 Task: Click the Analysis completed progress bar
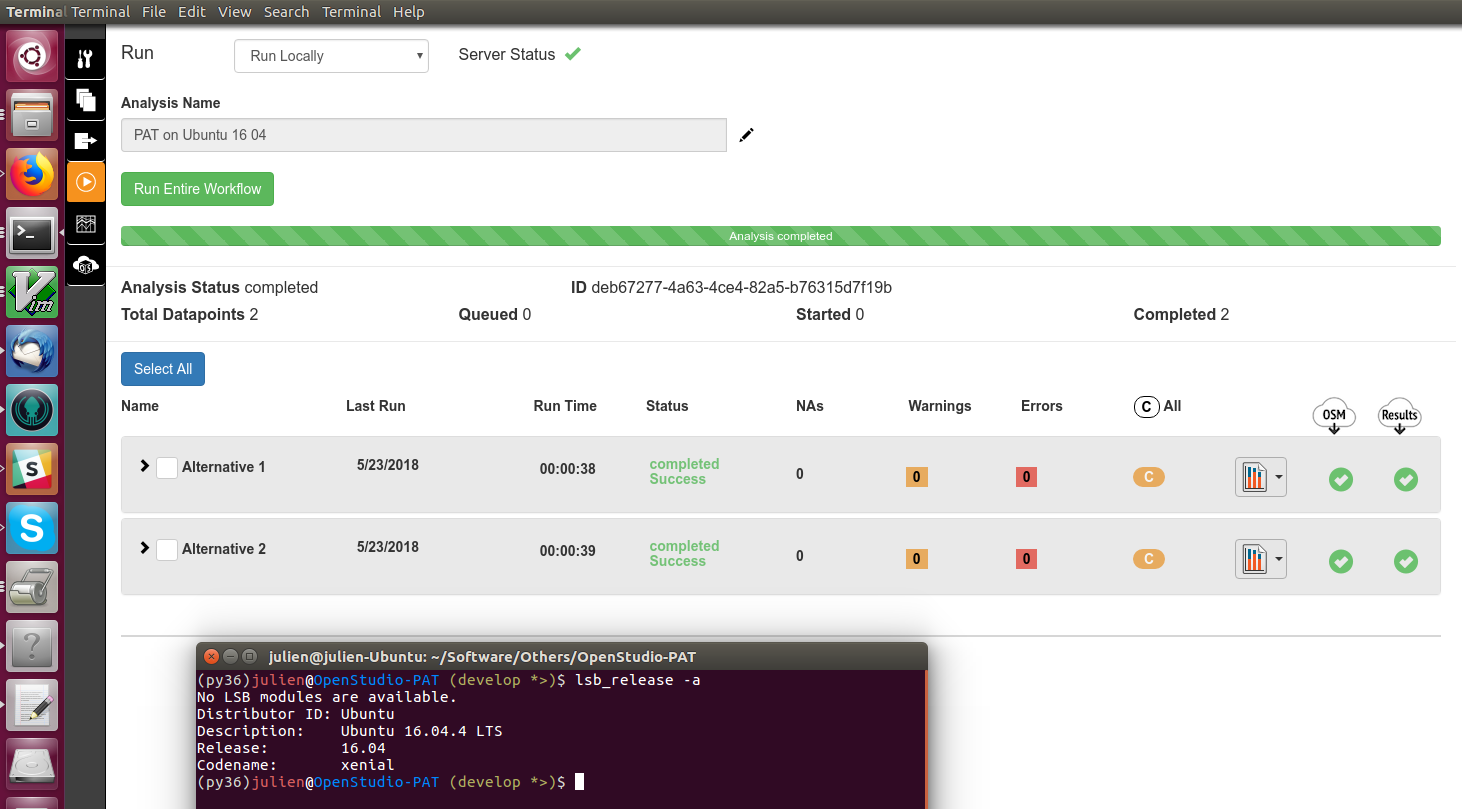(780, 235)
